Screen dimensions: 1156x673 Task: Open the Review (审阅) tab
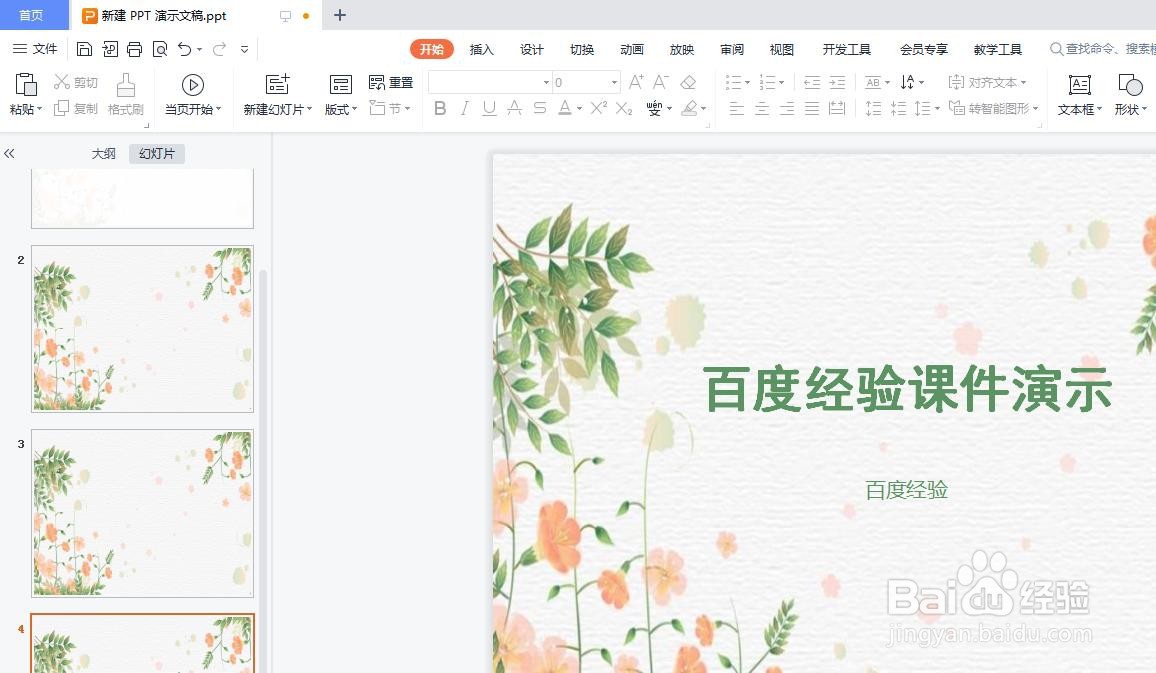[732, 49]
